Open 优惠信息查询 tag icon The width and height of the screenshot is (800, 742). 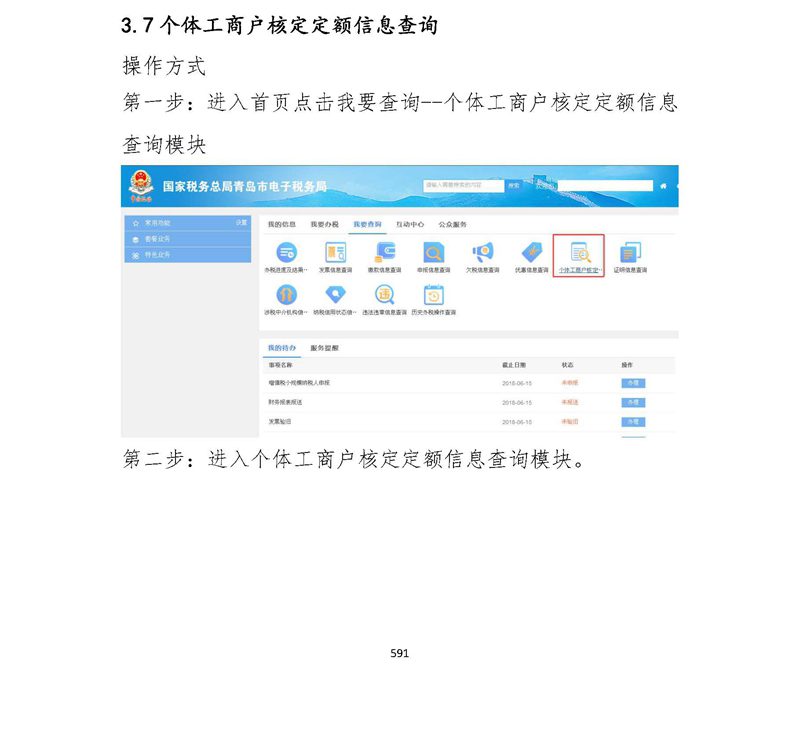(532, 253)
